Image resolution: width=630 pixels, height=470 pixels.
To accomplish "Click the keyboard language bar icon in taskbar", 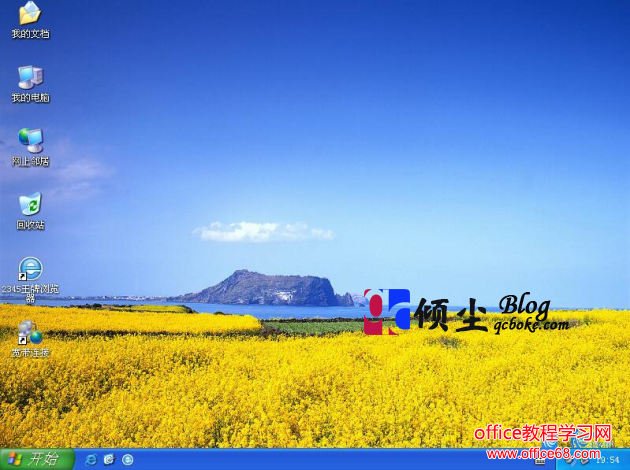I will (540, 460).
